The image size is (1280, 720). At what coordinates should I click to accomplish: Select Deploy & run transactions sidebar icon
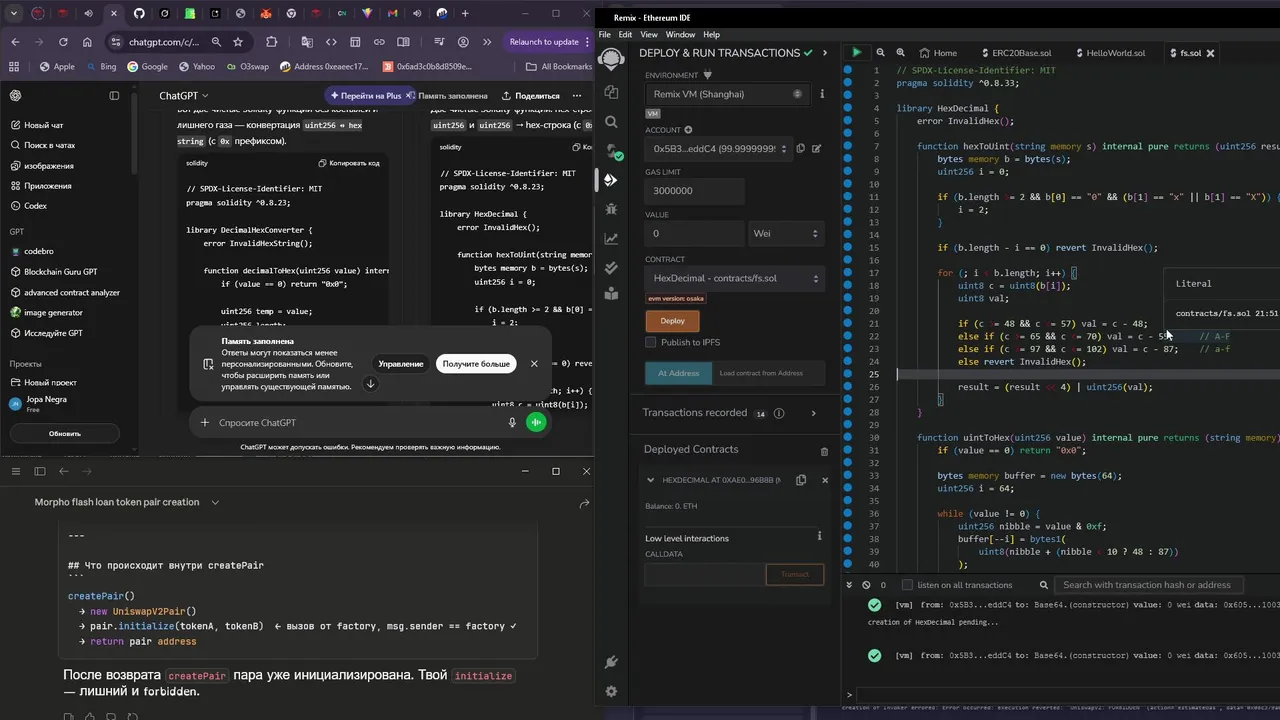(x=611, y=180)
